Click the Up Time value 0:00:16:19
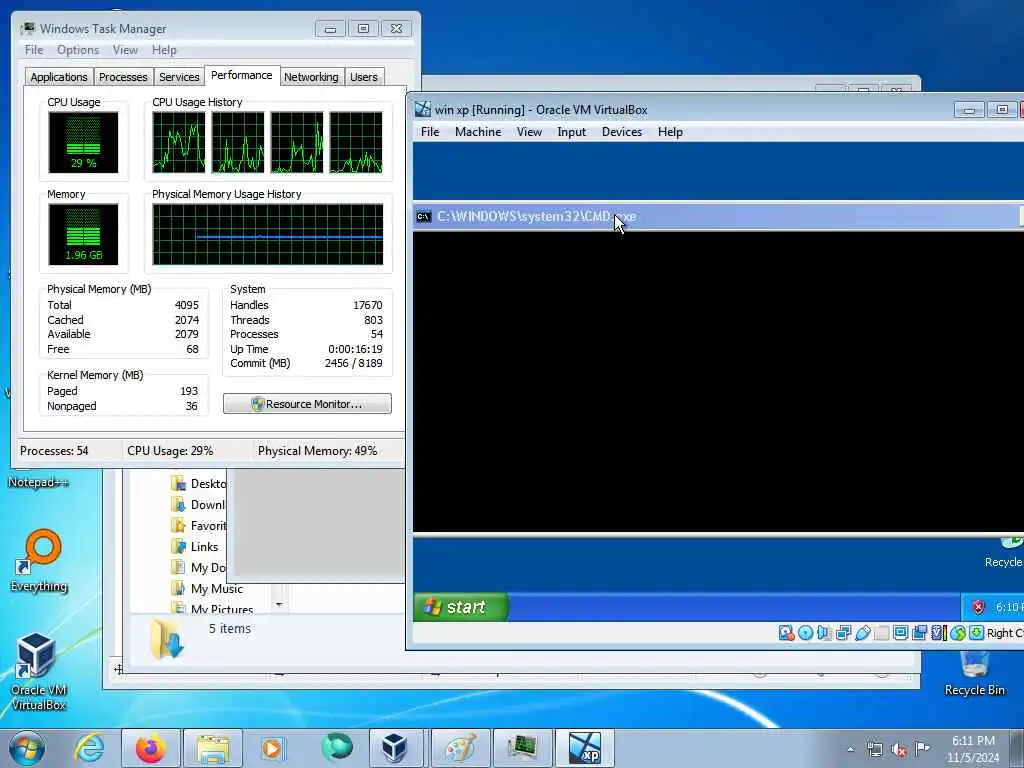The height and width of the screenshot is (768, 1024). point(355,349)
